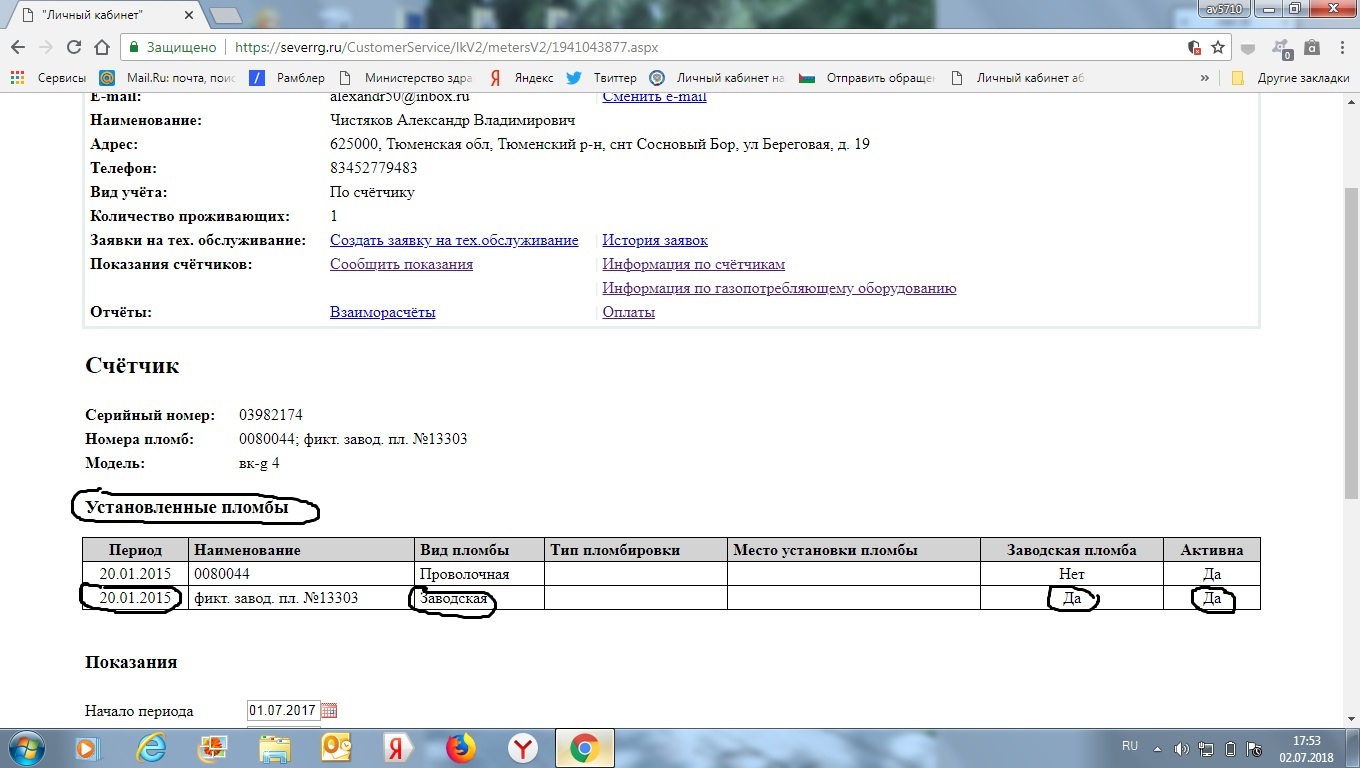Viewport: 1360px width, 768px height.
Task: Click the Нет cell in Заводская пломба column
Action: [1071, 574]
